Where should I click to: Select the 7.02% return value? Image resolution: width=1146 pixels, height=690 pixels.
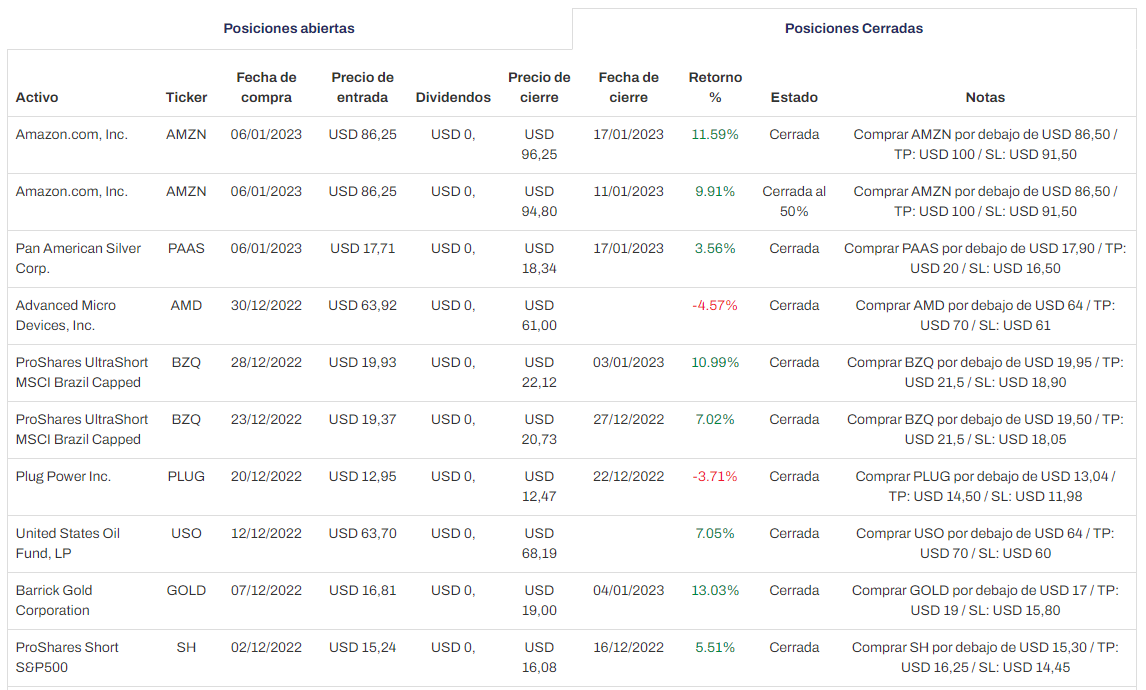716,420
